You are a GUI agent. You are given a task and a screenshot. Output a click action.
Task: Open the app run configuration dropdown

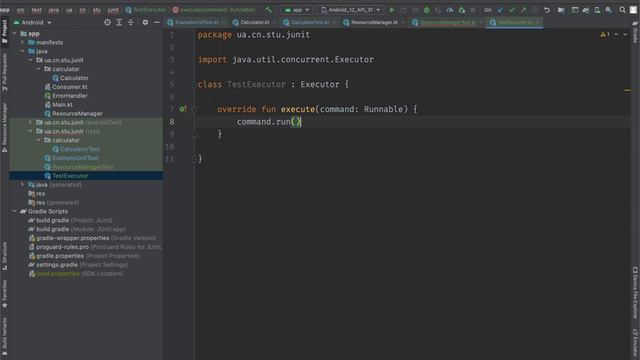[x=297, y=10]
